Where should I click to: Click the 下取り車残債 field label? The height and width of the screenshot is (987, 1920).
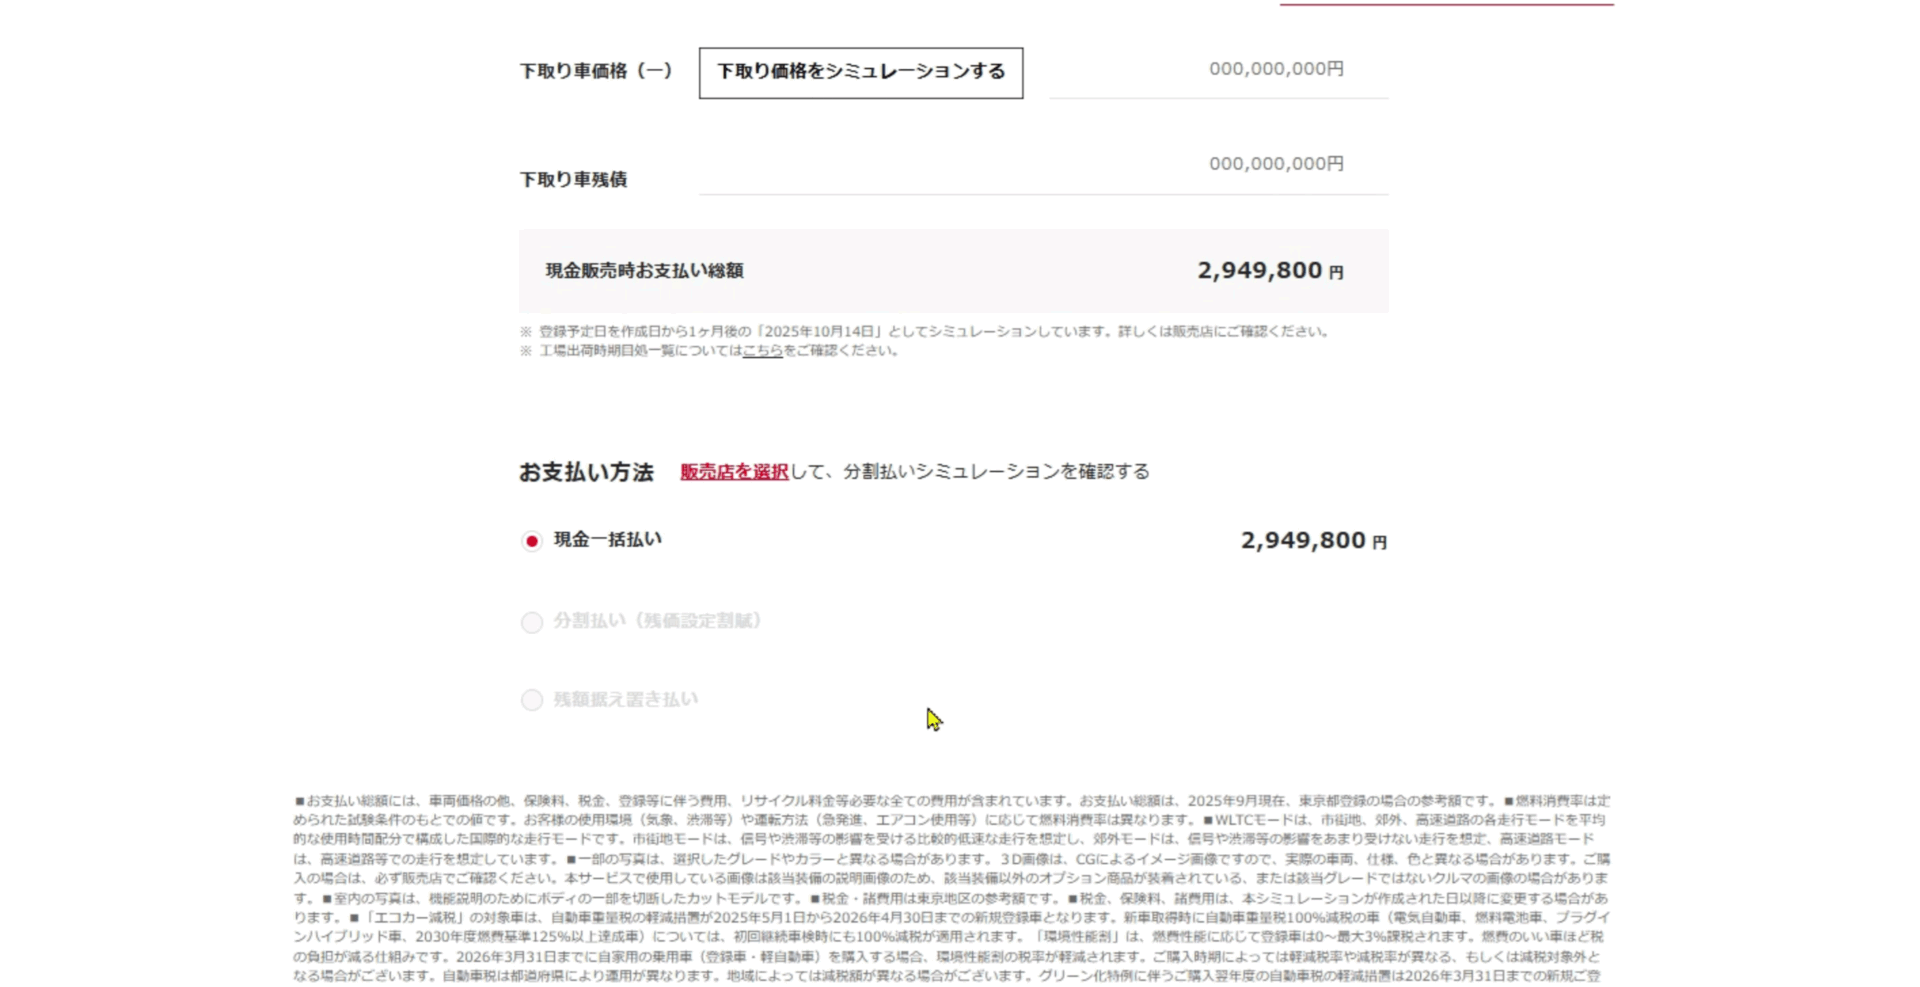(x=573, y=180)
